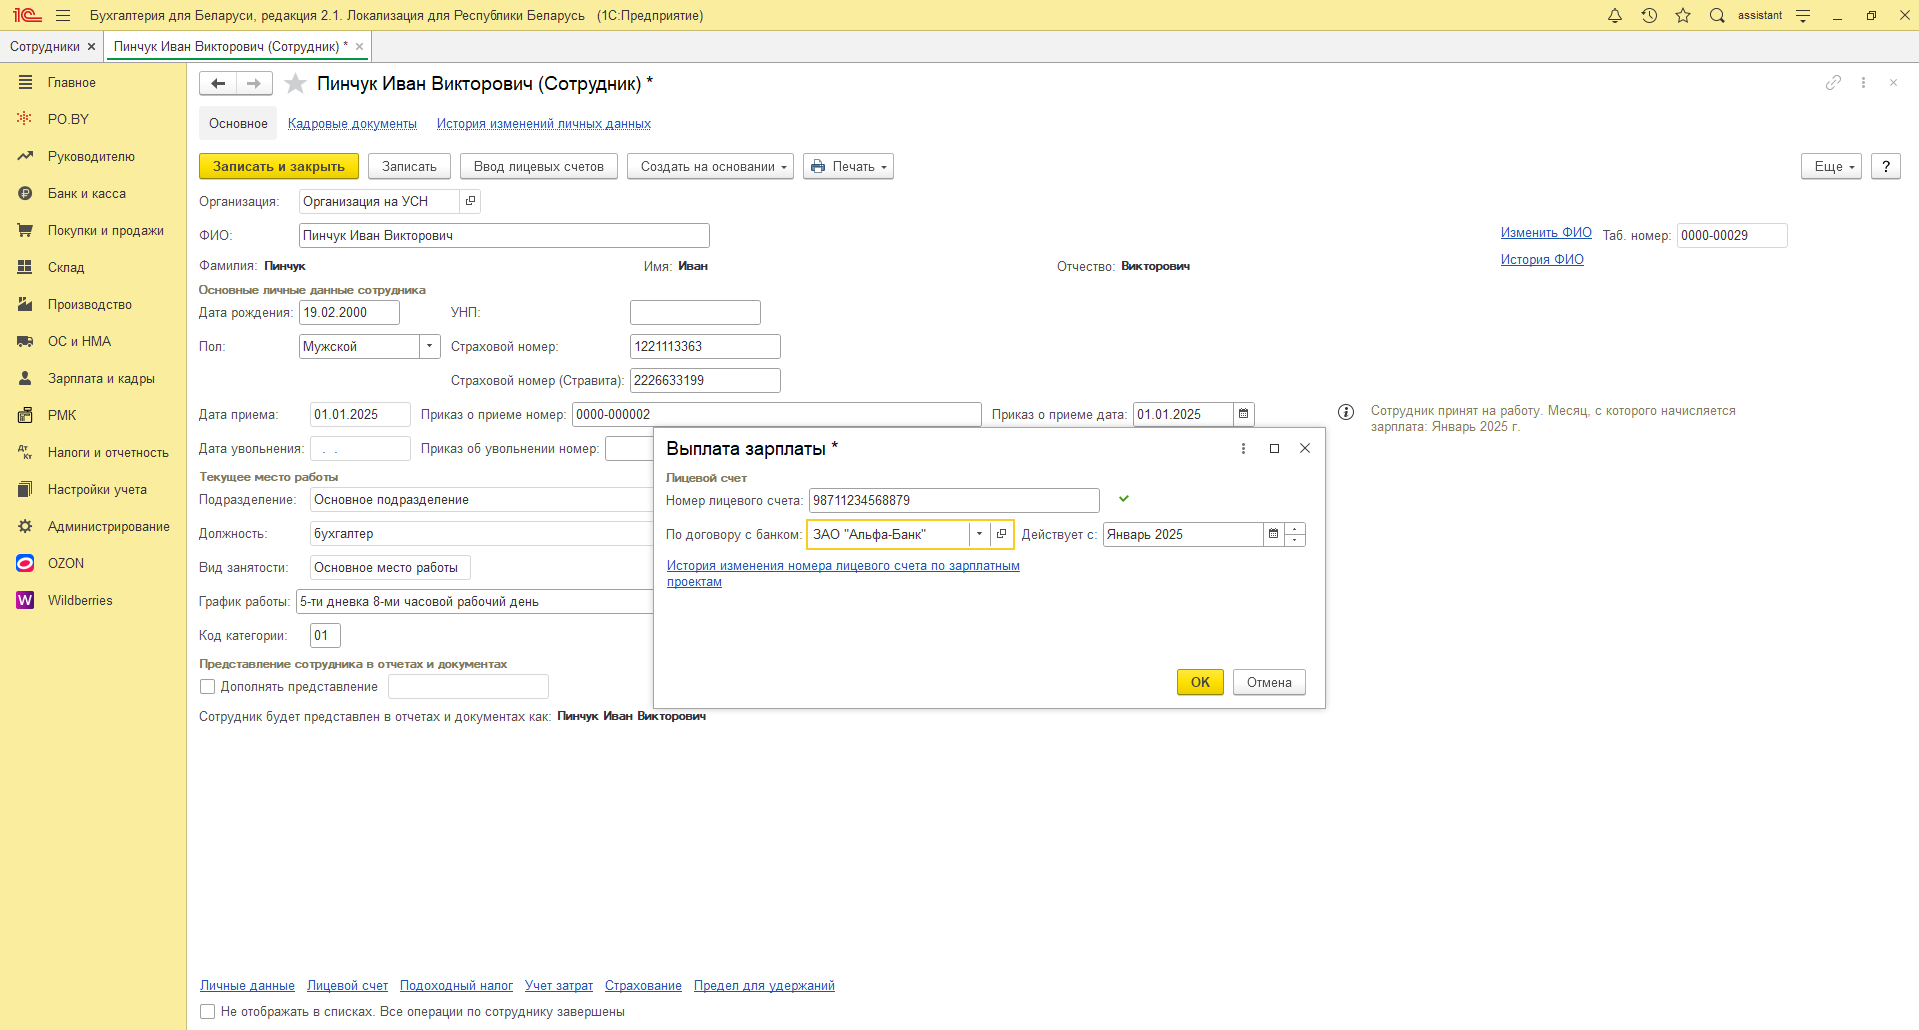Screen dimensions: 1919x1030
Task: Open Зарплата и кадры section
Action: 101,378
